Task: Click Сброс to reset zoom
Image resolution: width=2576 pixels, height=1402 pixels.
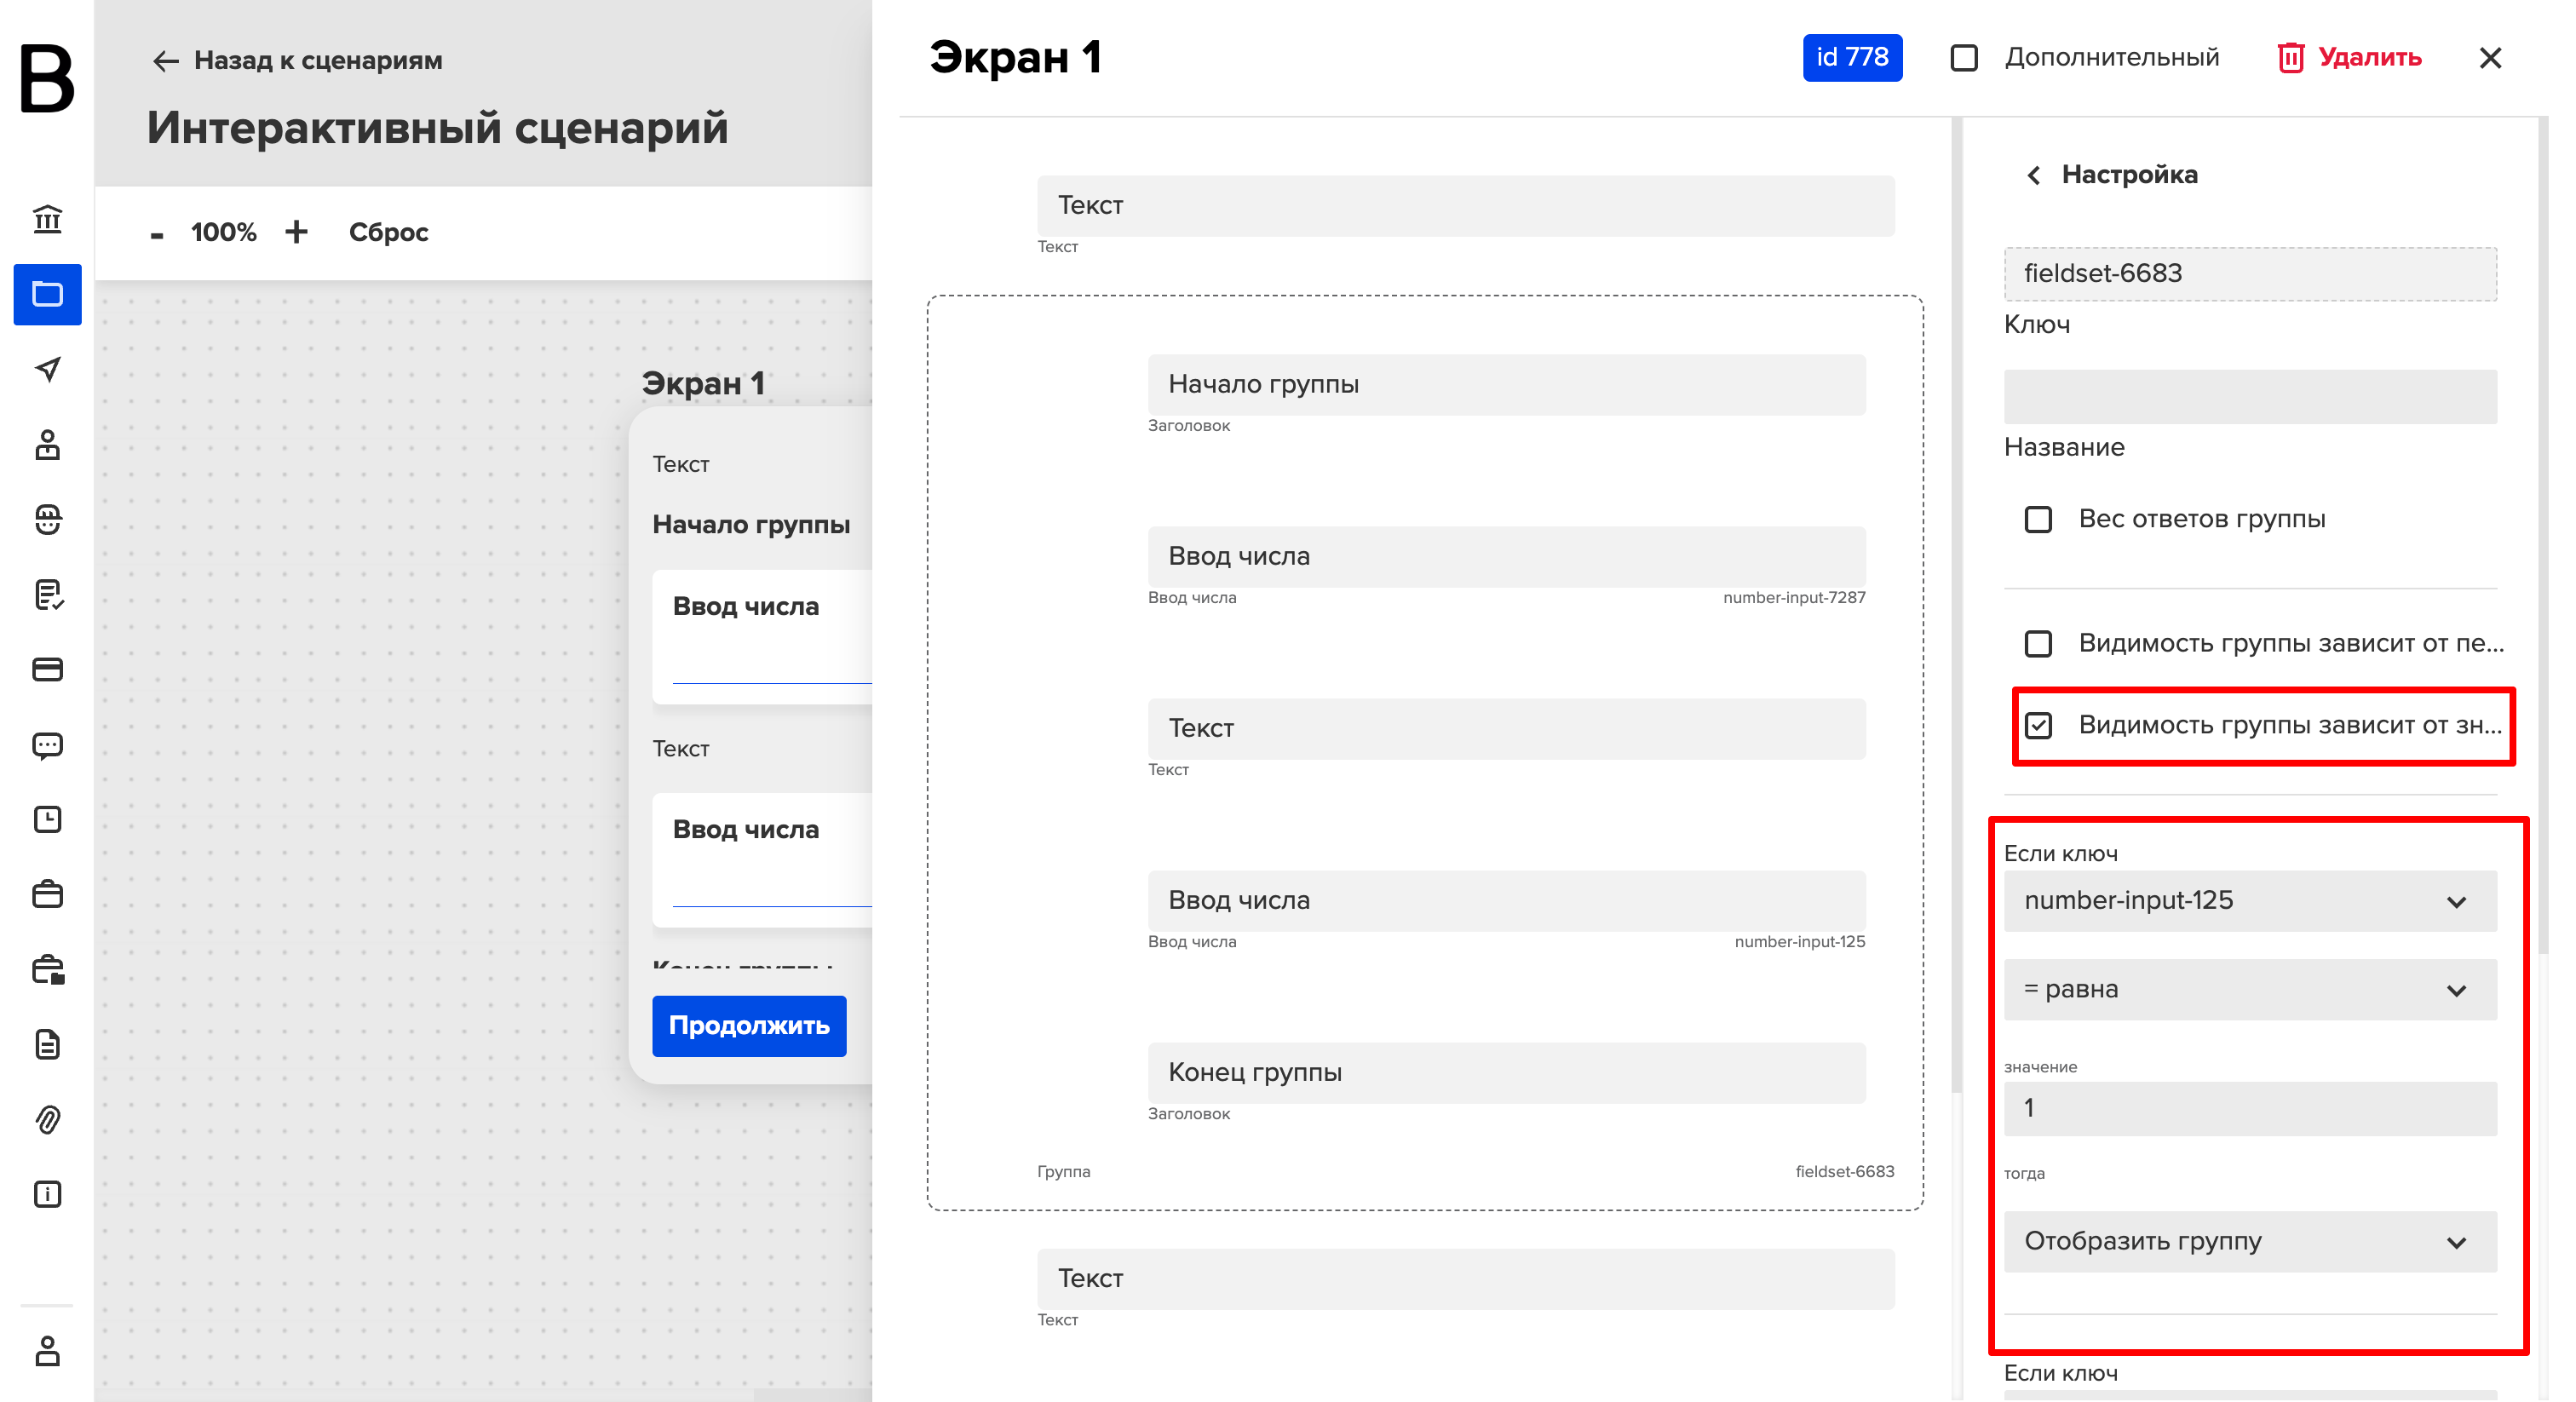Action: [x=388, y=232]
